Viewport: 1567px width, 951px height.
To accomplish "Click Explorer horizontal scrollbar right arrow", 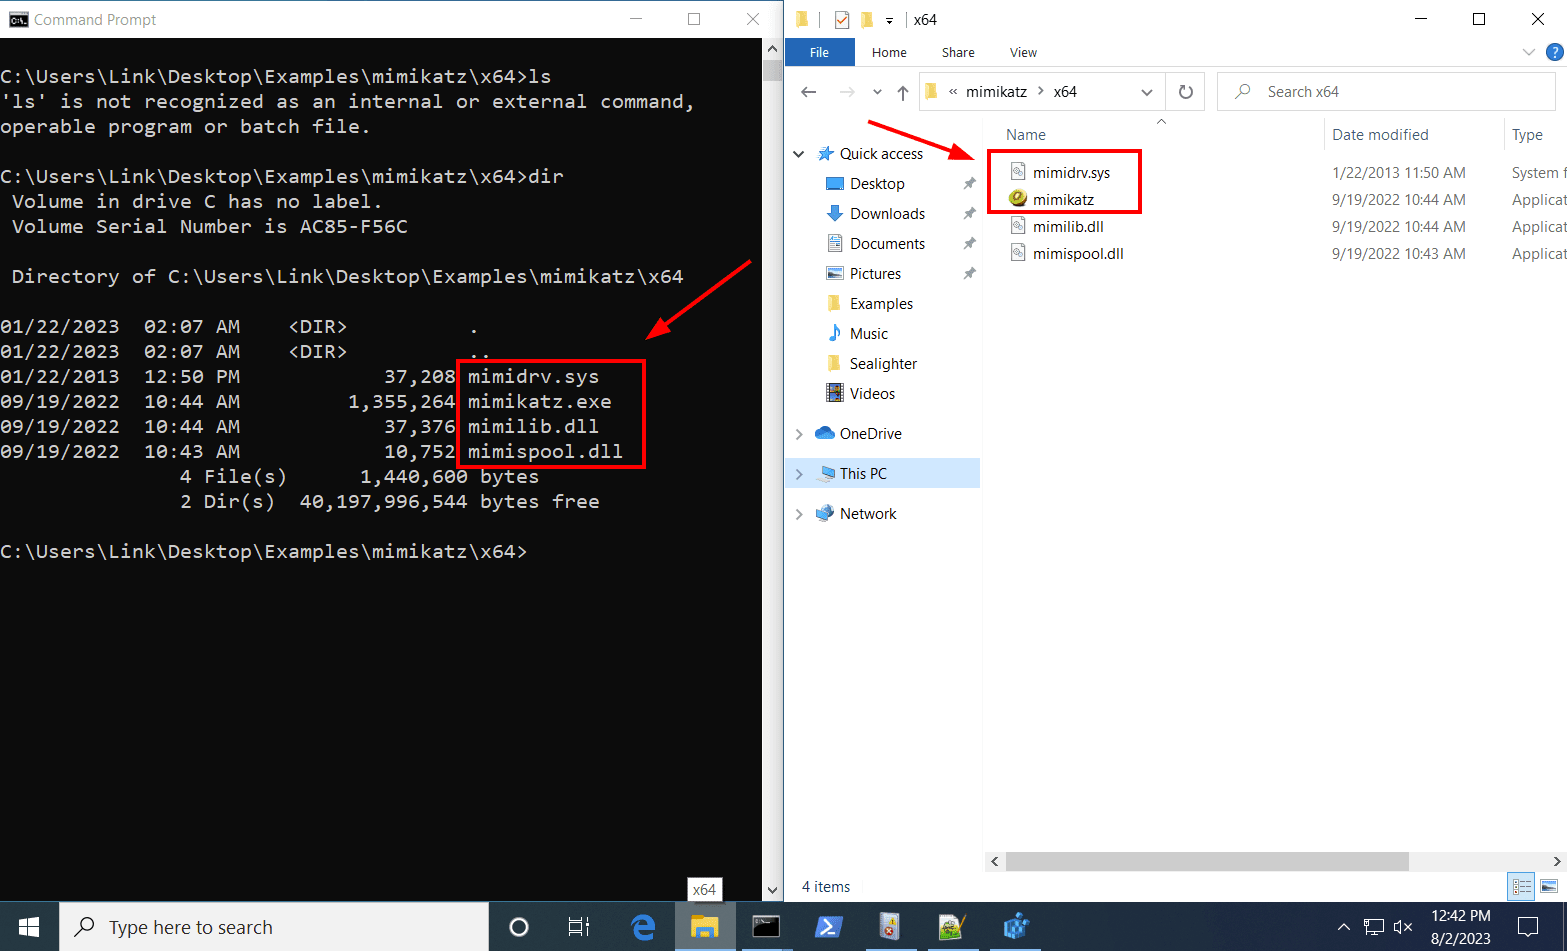I will click(1556, 861).
